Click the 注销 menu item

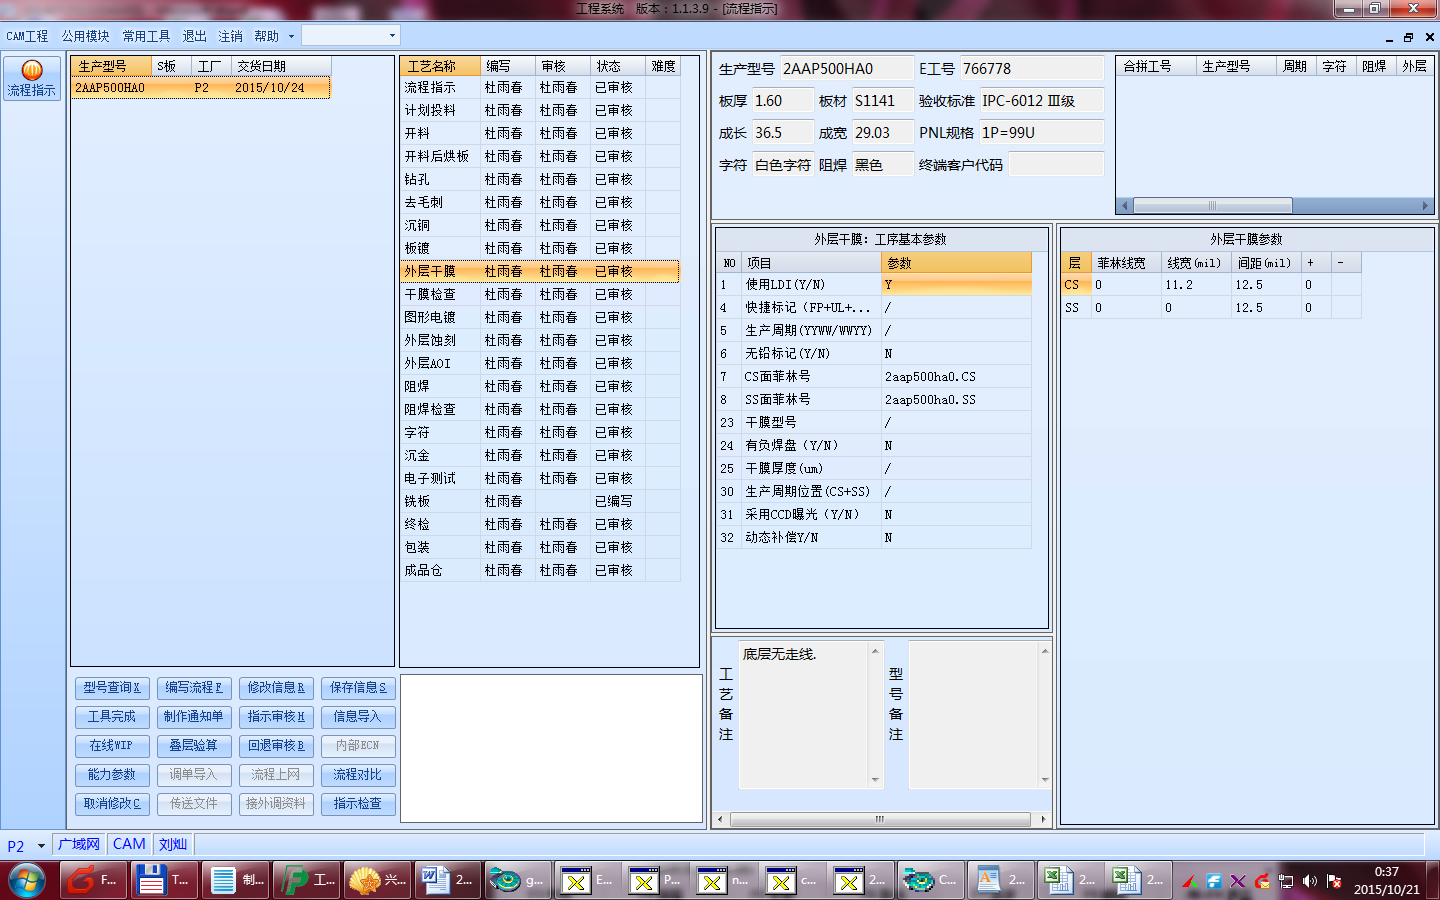pyautogui.click(x=230, y=36)
